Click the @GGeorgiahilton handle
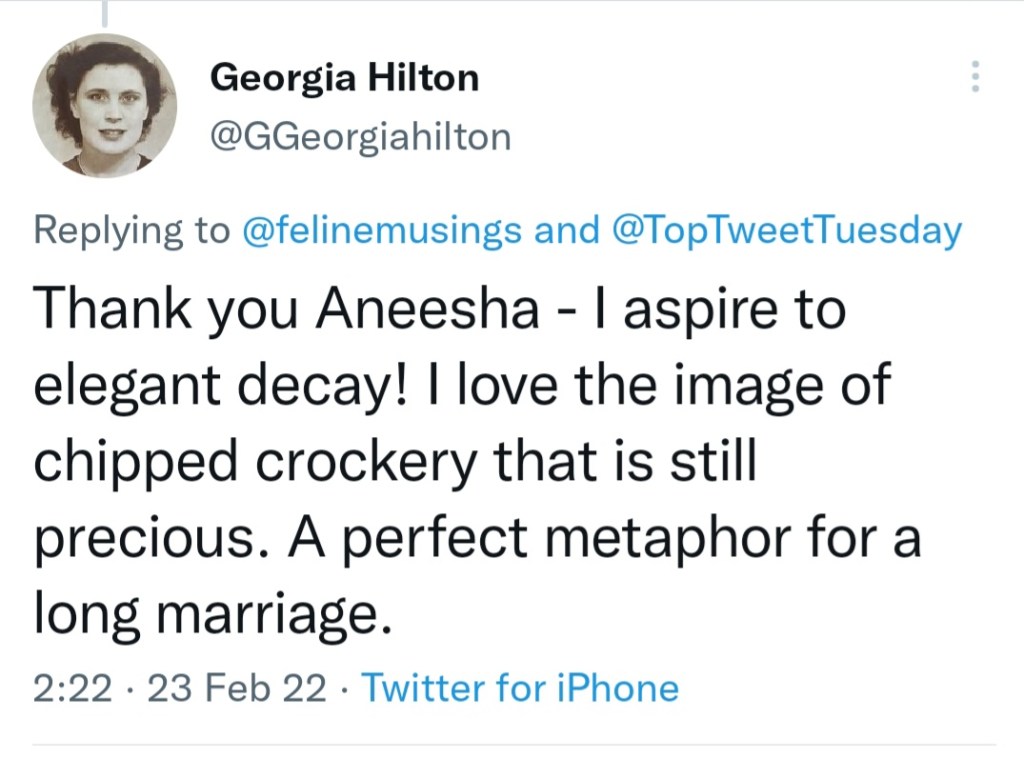 click(360, 136)
